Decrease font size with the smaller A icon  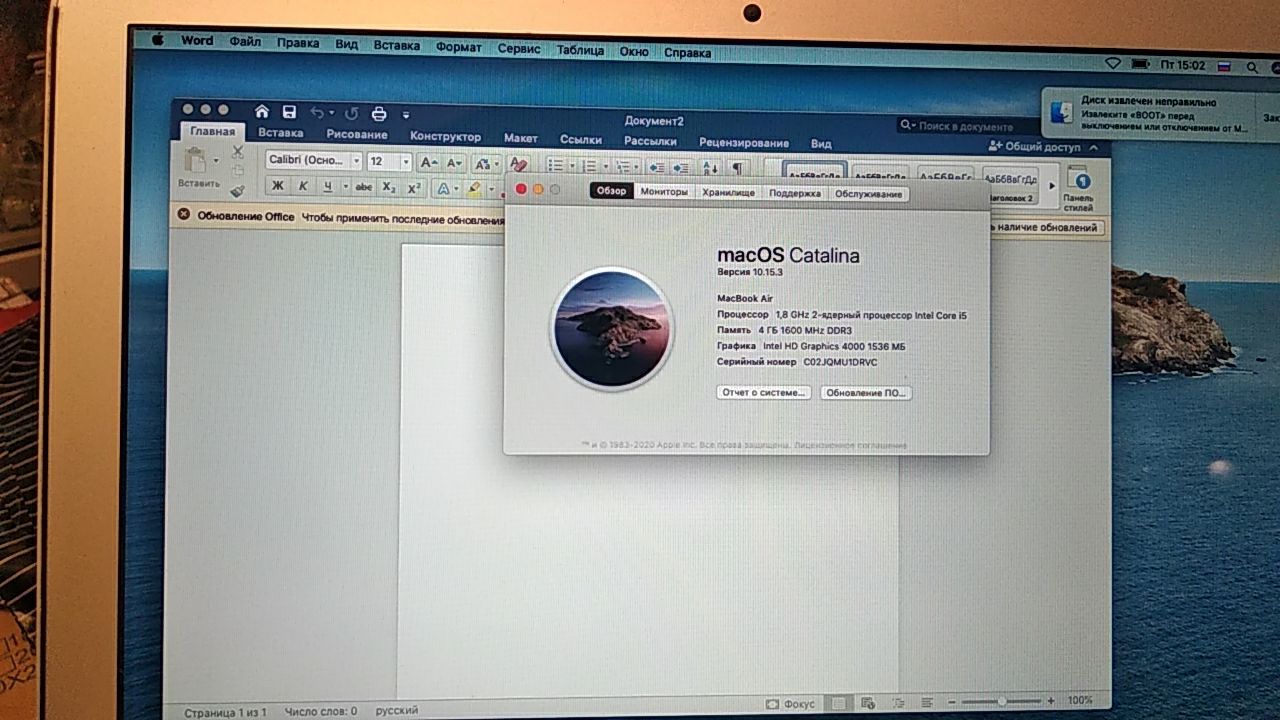click(x=453, y=162)
